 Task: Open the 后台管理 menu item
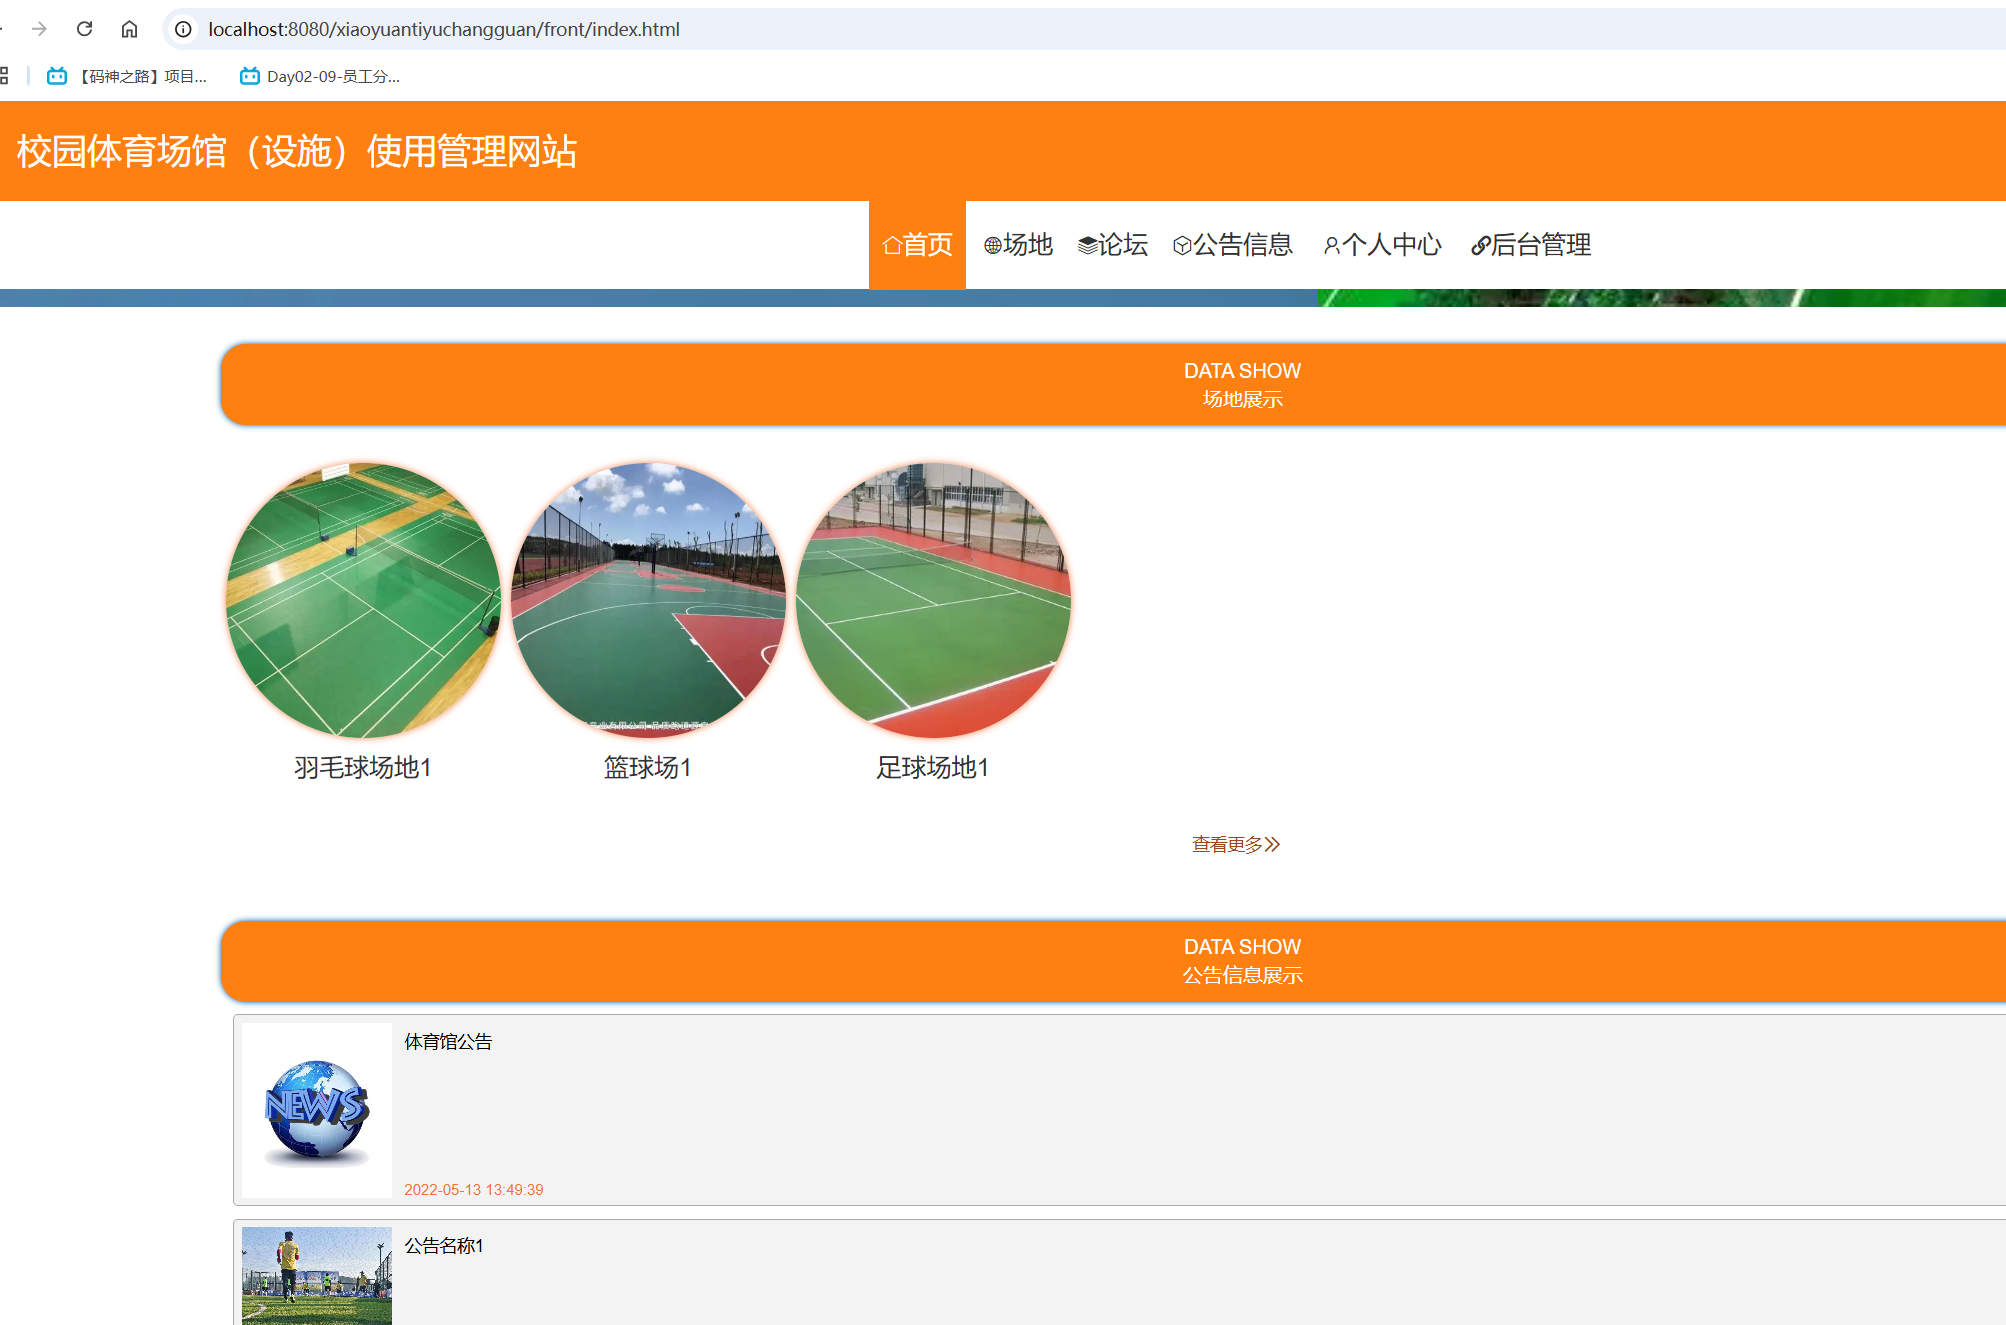click(x=1531, y=245)
